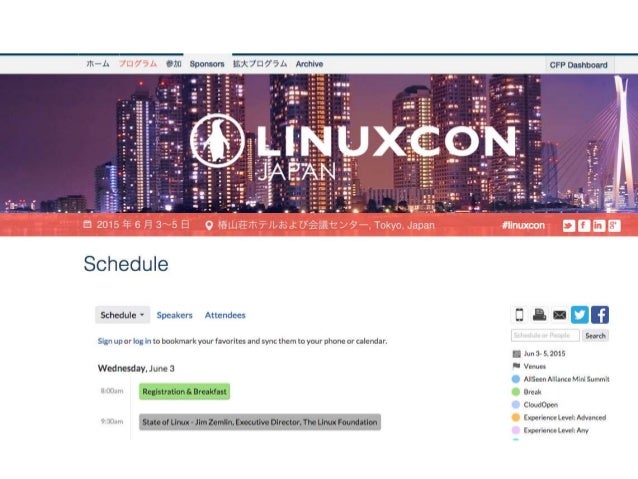Image resolution: width=638 pixels, height=479 pixels.
Task: Click the Sign up link
Action: [x=110, y=341]
